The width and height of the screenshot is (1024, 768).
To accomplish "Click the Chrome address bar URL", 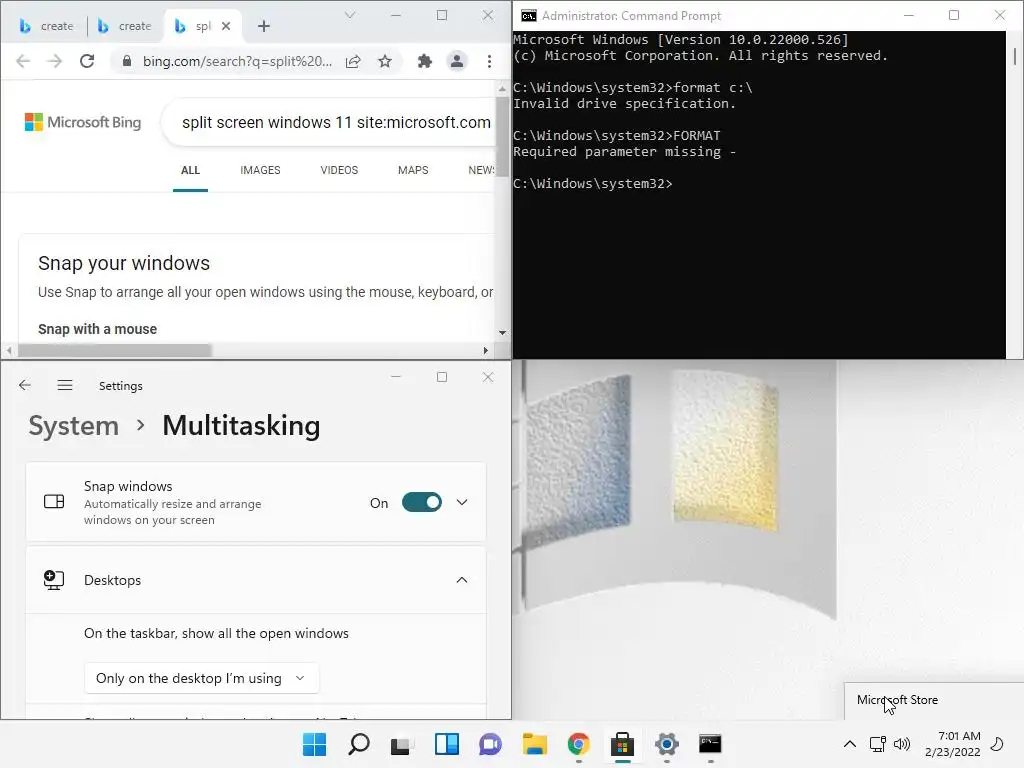I will pyautogui.click(x=237, y=61).
